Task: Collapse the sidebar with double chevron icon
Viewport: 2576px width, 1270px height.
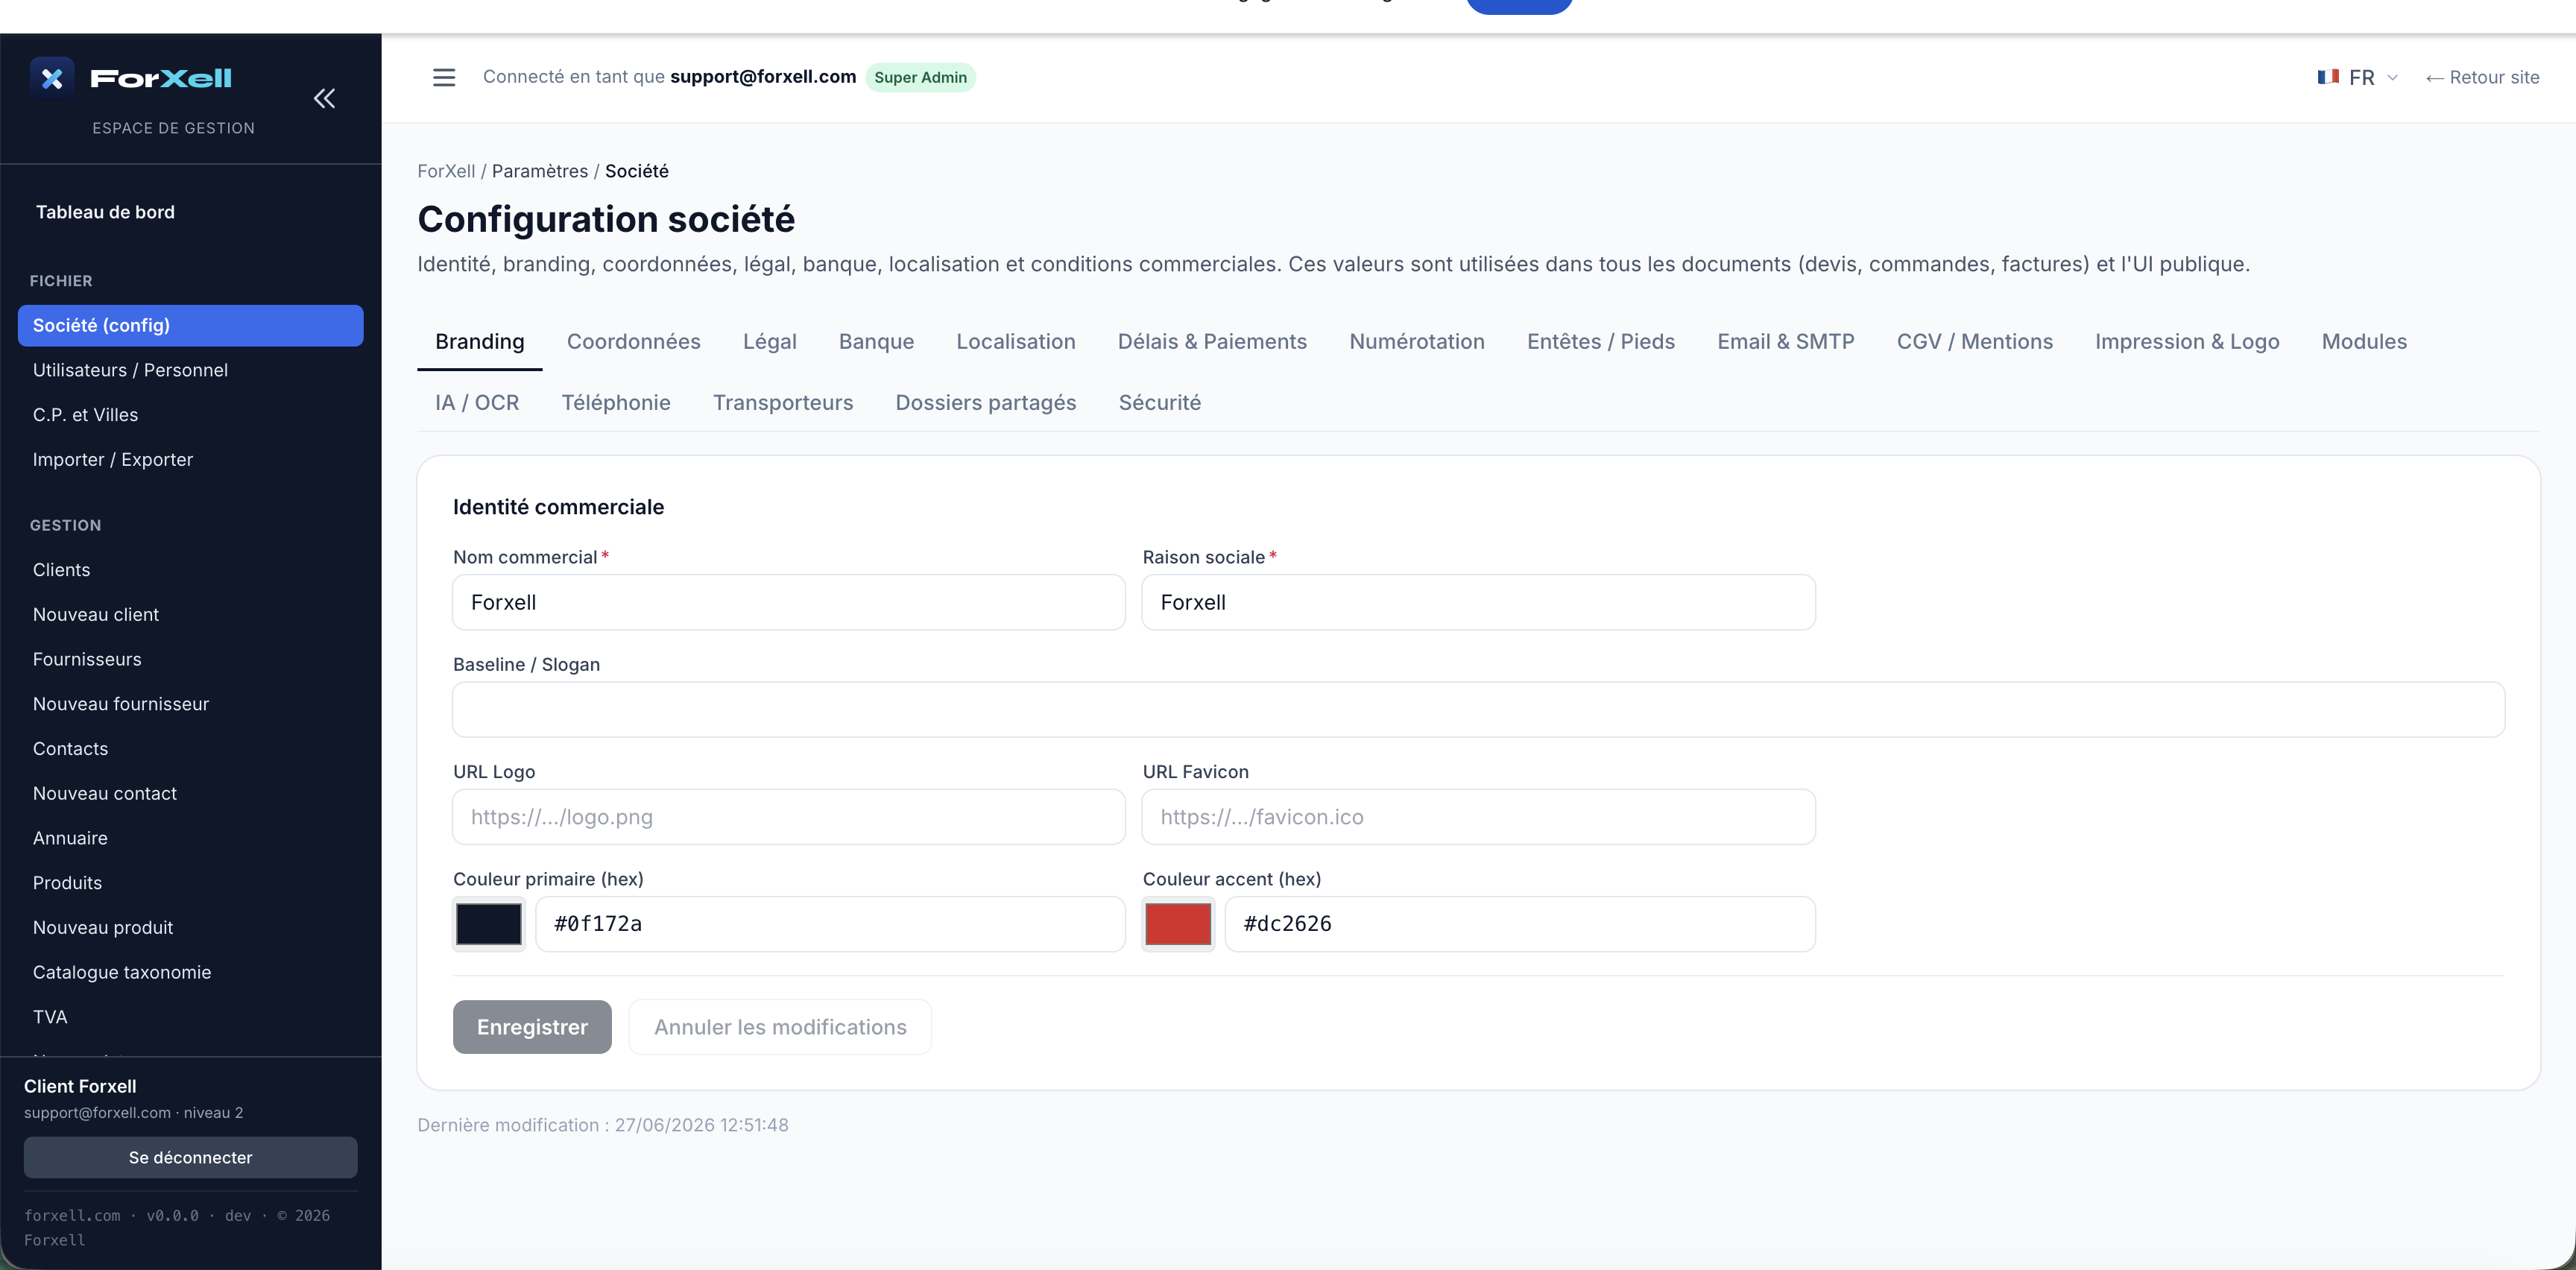Action: click(324, 98)
